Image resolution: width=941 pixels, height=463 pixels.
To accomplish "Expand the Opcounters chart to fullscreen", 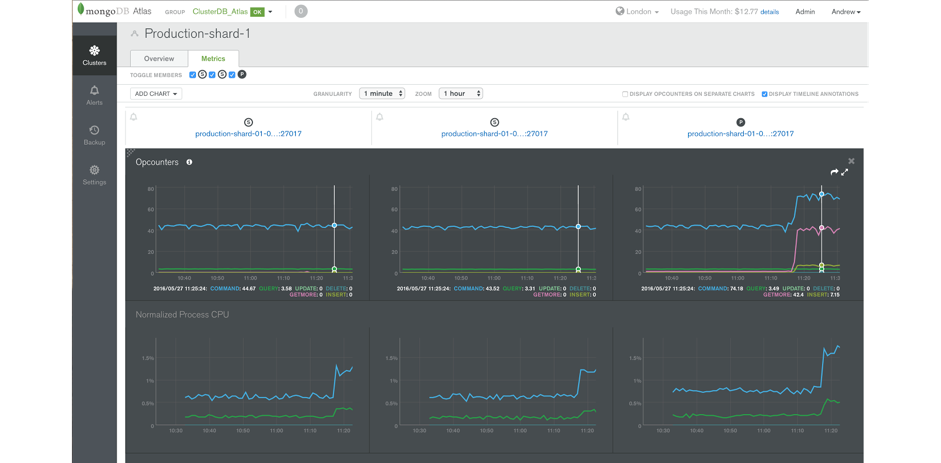I will [844, 172].
